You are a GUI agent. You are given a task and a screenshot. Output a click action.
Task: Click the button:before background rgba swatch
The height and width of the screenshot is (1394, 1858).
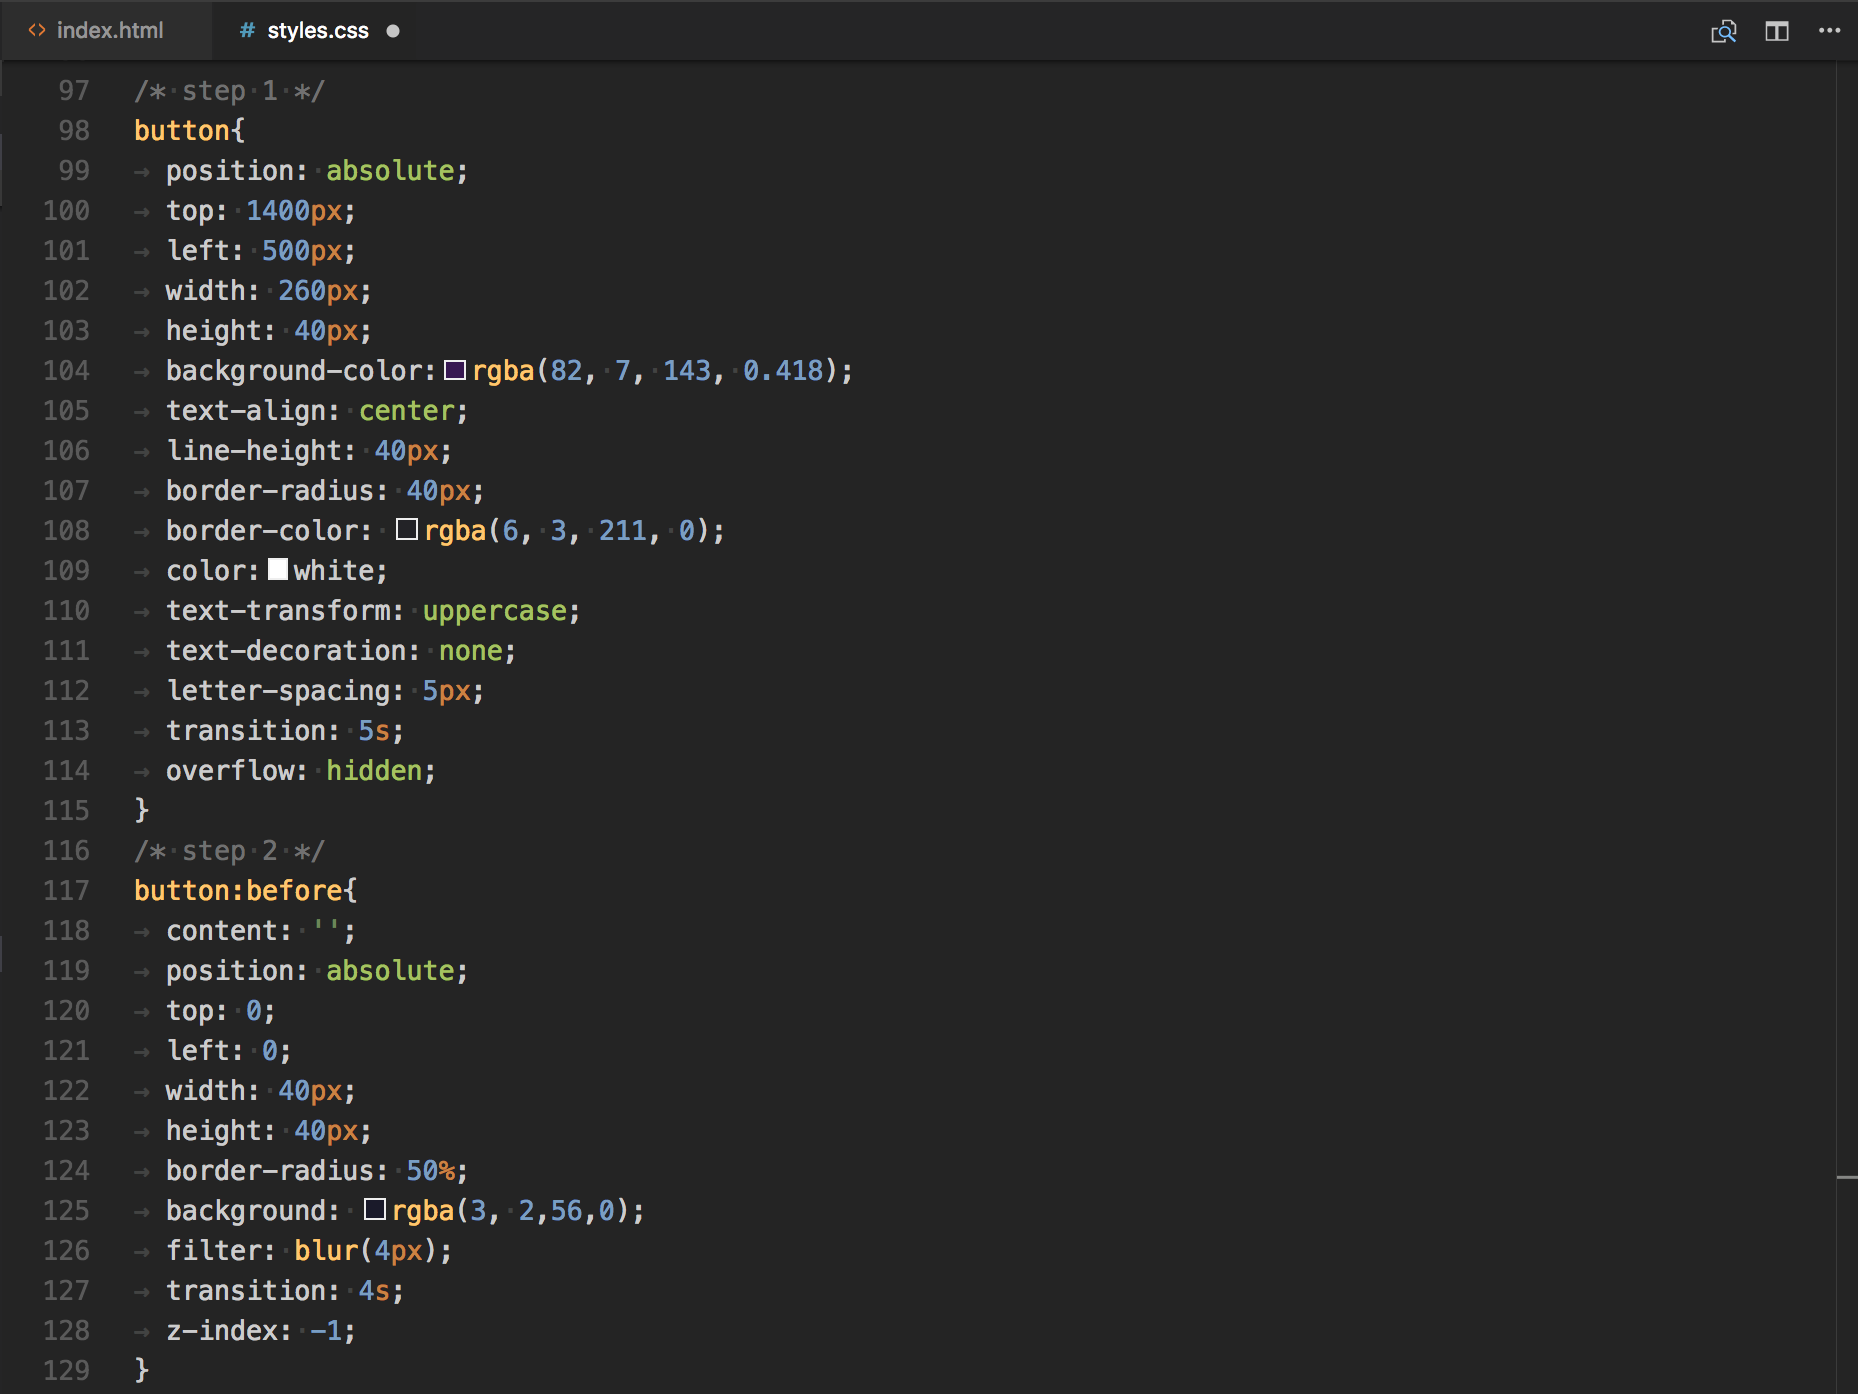(x=375, y=1210)
